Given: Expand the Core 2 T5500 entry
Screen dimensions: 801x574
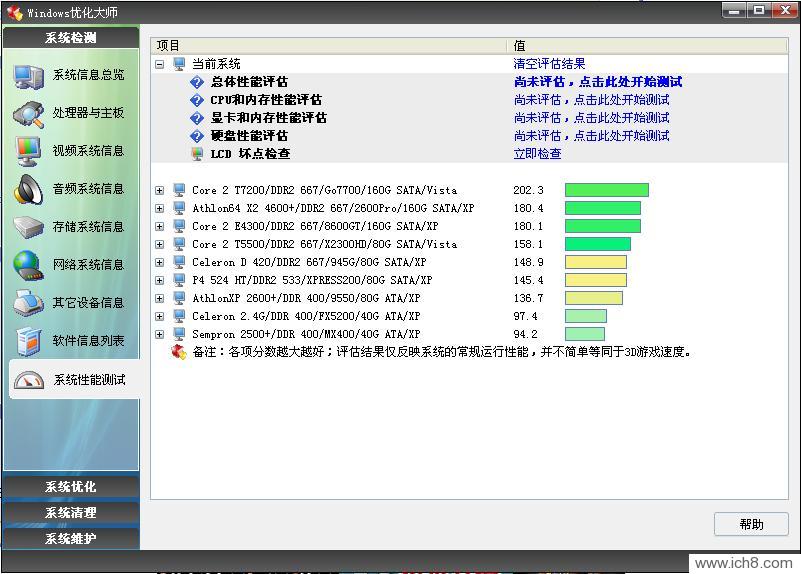Looking at the screenshot, I should click(160, 245).
